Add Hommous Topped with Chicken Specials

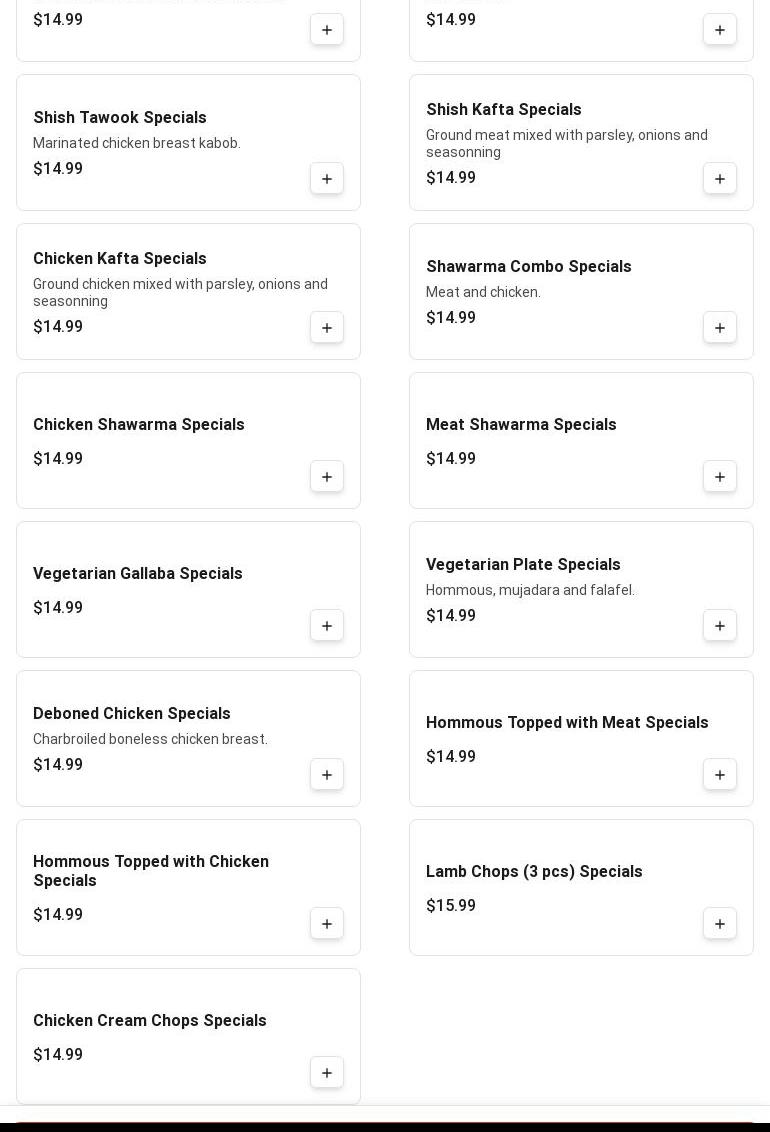click(x=327, y=924)
